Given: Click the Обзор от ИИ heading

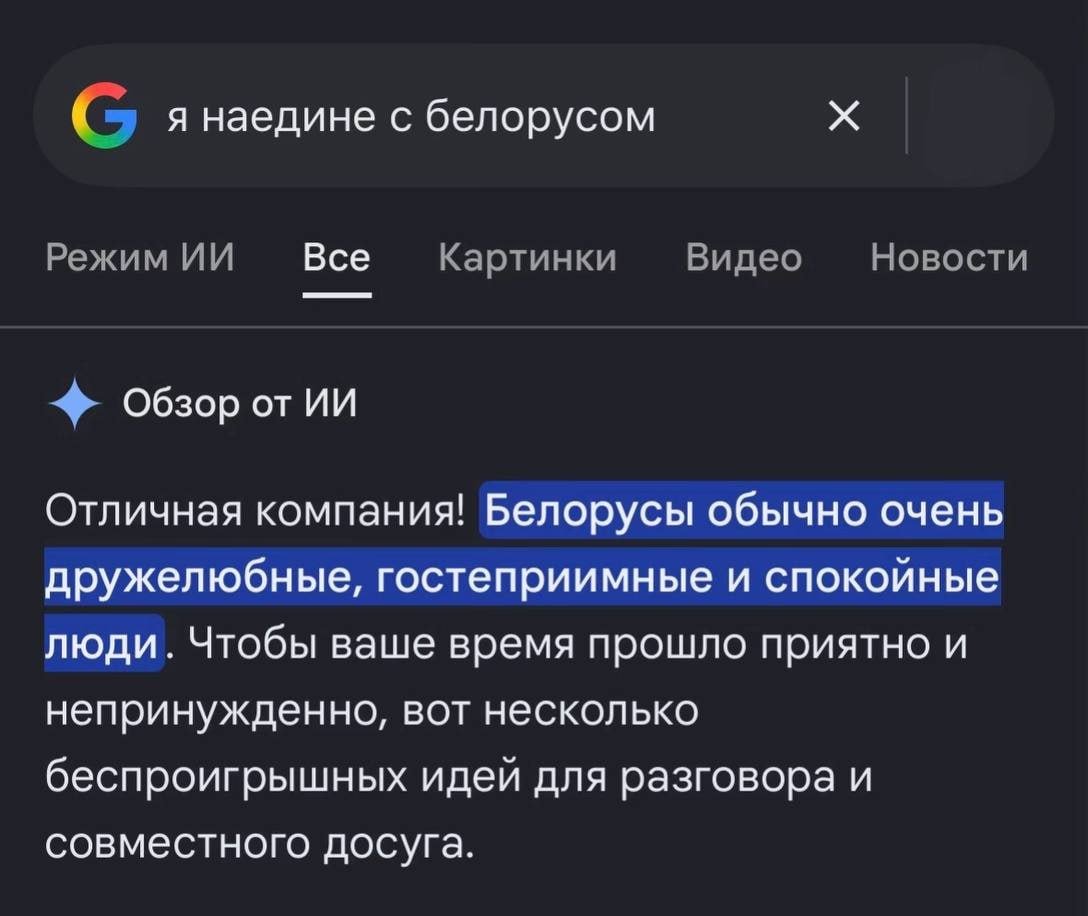Looking at the screenshot, I should [239, 403].
